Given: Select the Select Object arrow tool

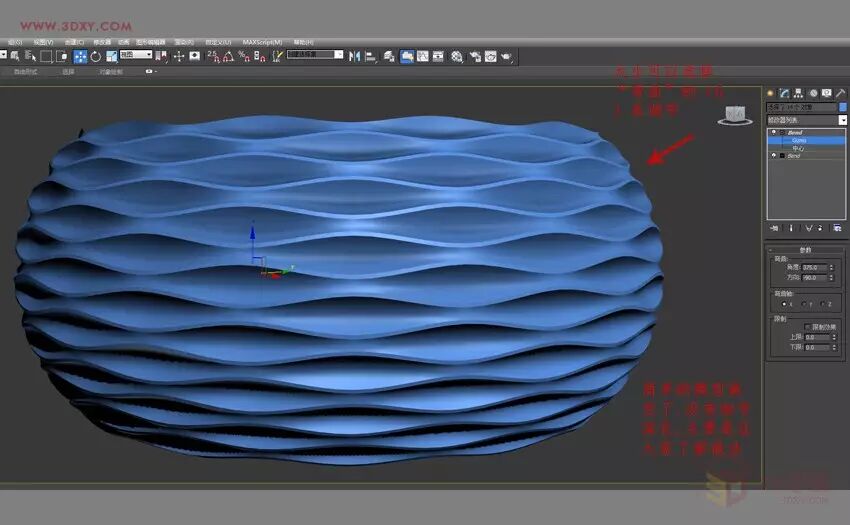Looking at the screenshot, I should click(x=15, y=56).
